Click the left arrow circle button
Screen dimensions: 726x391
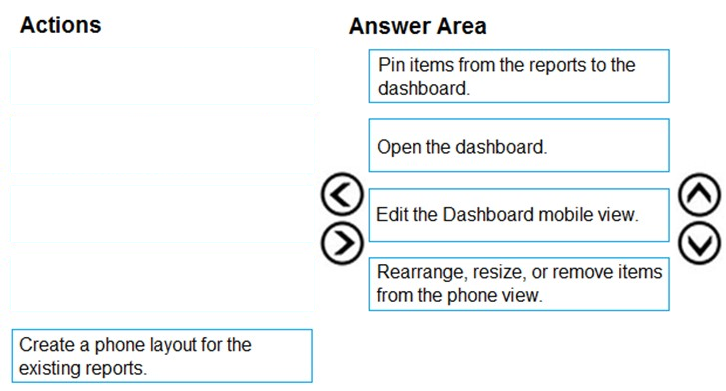(x=342, y=194)
